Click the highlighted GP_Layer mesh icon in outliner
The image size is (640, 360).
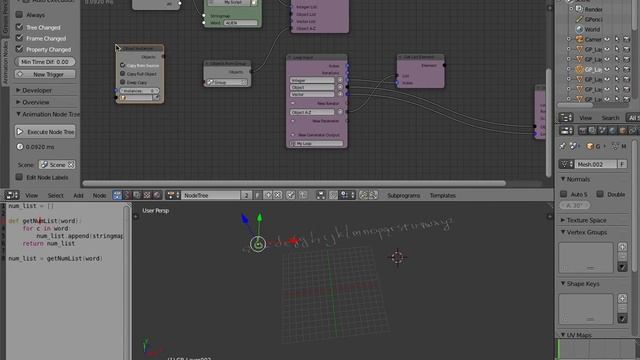tap(579, 69)
